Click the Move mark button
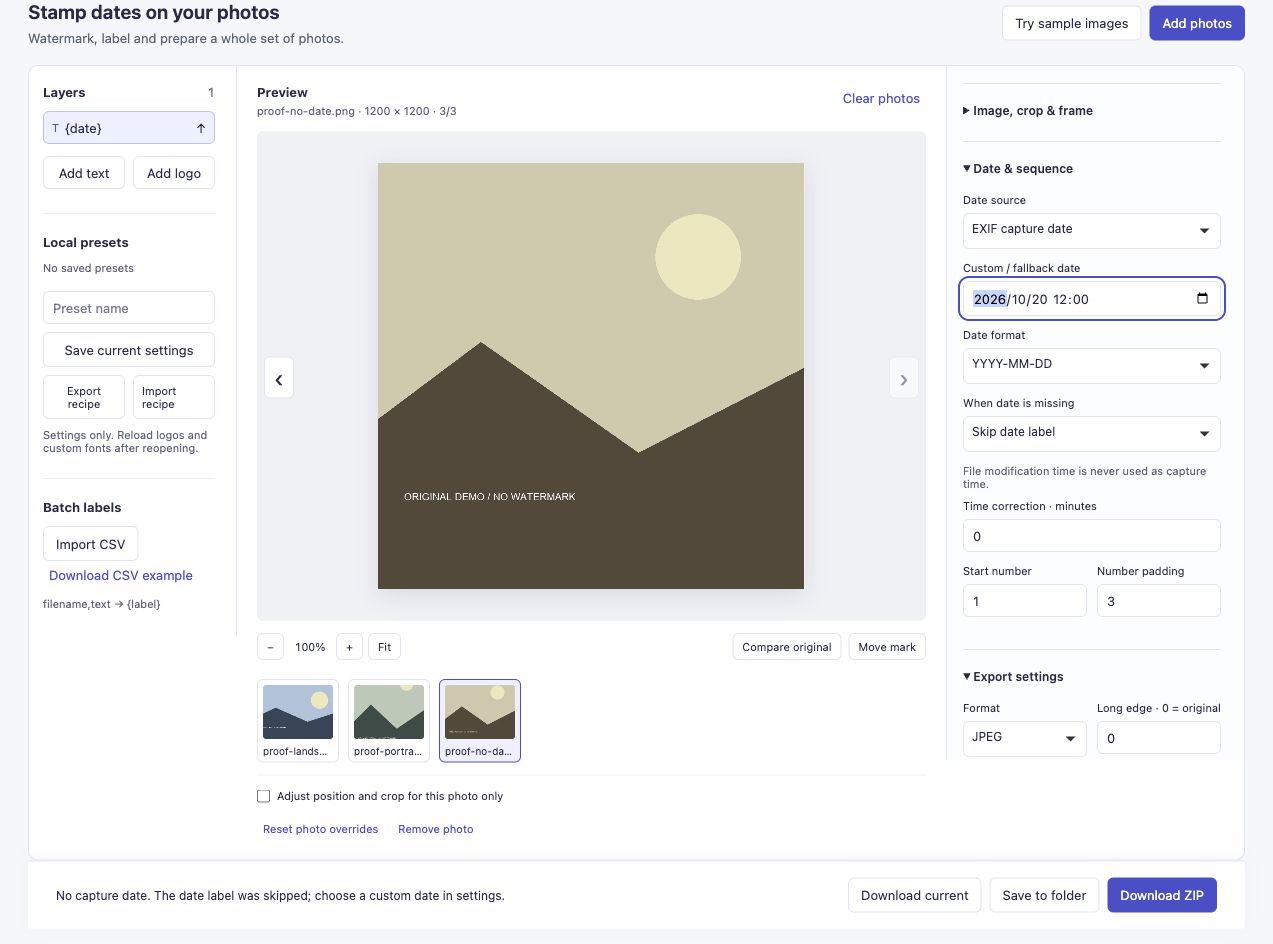Screen dimensions: 1273x944 click(x=887, y=647)
